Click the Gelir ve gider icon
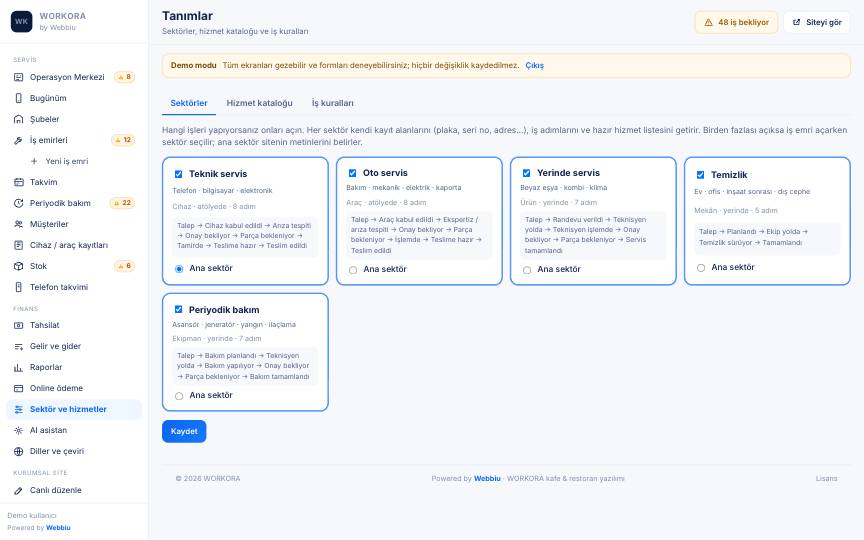 [x=18, y=346]
